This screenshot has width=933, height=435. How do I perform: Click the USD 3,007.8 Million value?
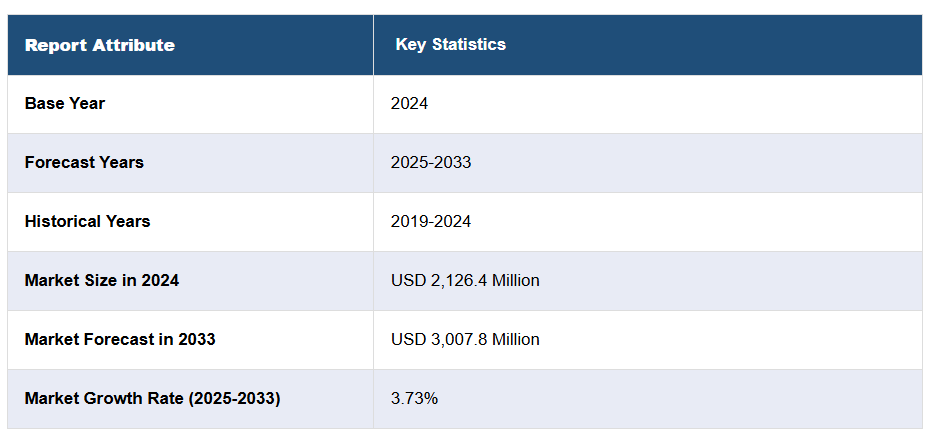click(x=465, y=339)
